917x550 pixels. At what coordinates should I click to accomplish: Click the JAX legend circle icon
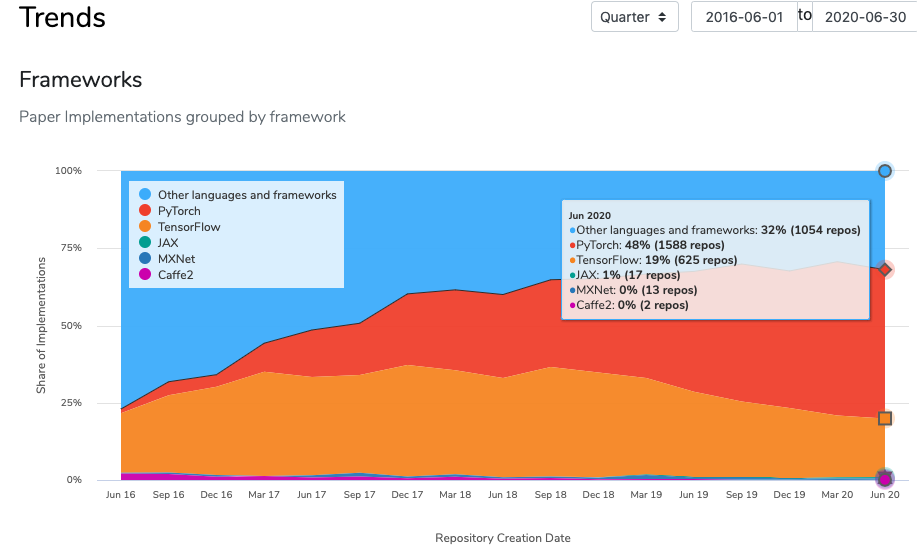(x=145, y=242)
